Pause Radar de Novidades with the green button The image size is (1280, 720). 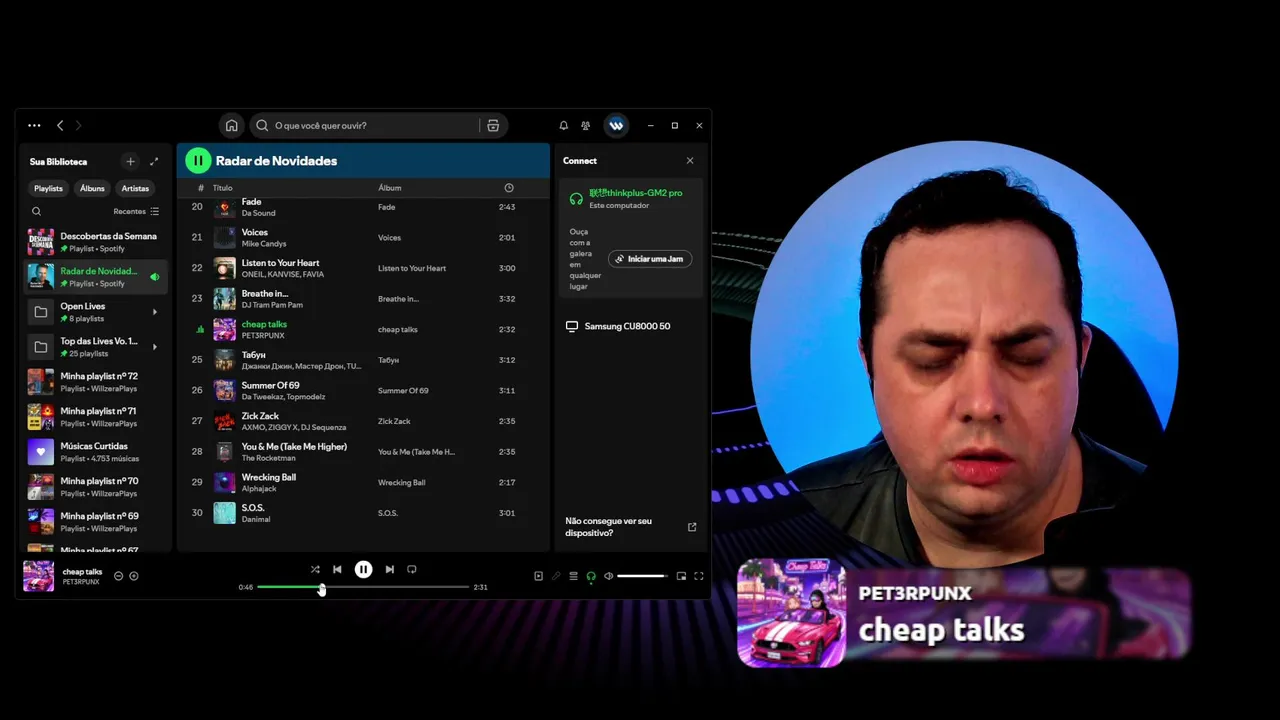point(198,160)
